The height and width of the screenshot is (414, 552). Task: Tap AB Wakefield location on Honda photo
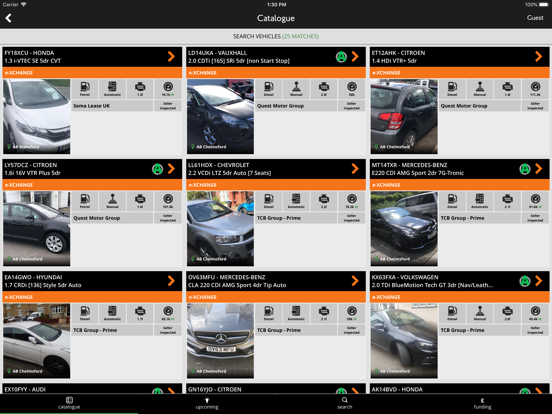[24, 146]
